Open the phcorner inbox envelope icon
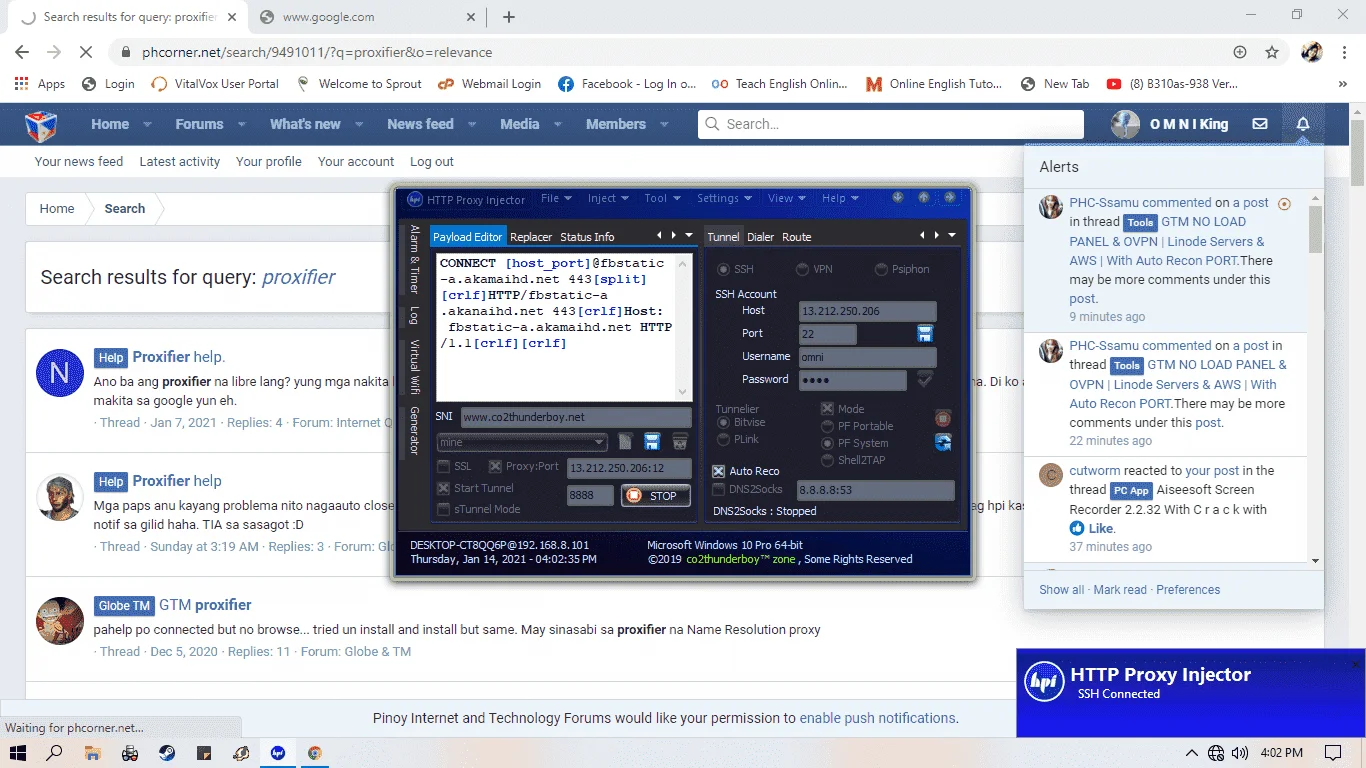1366x768 pixels. 1260,124
